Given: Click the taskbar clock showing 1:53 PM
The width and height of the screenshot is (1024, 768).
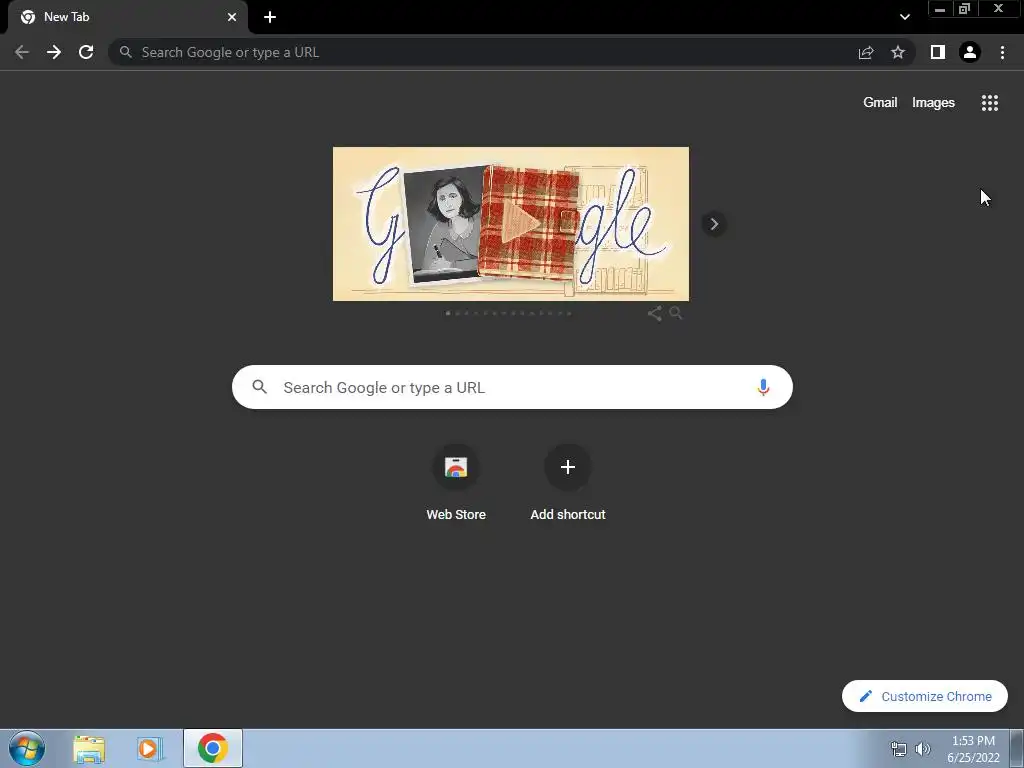Looking at the screenshot, I should coord(973,749).
